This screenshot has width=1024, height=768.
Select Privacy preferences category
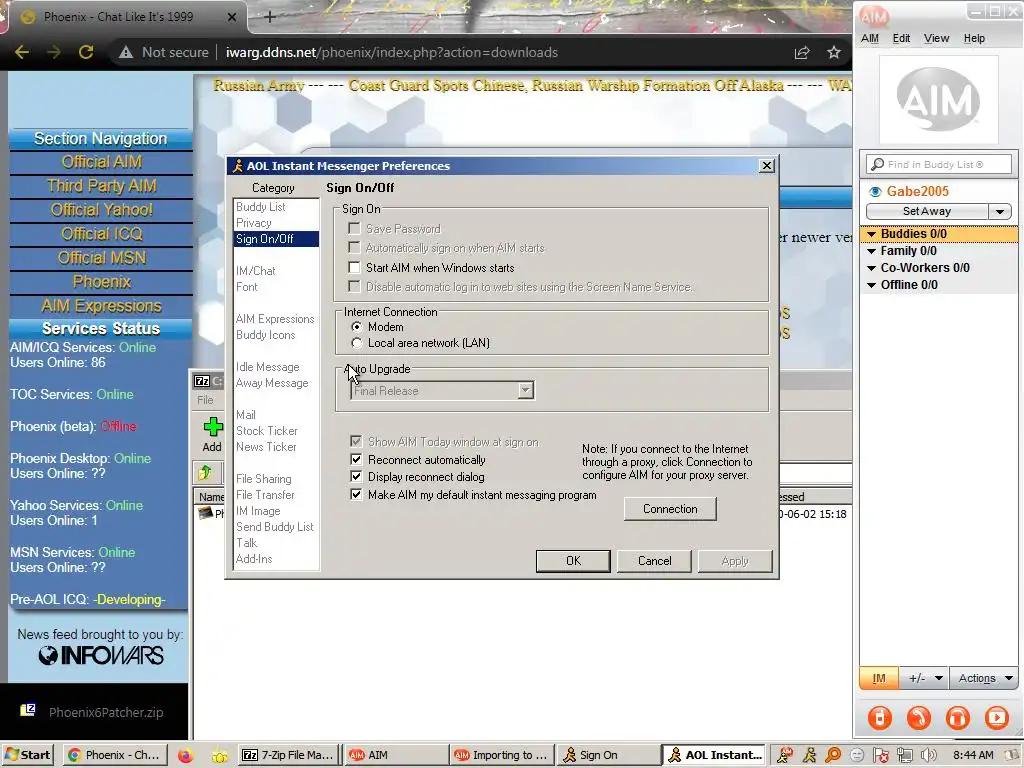[253, 223]
